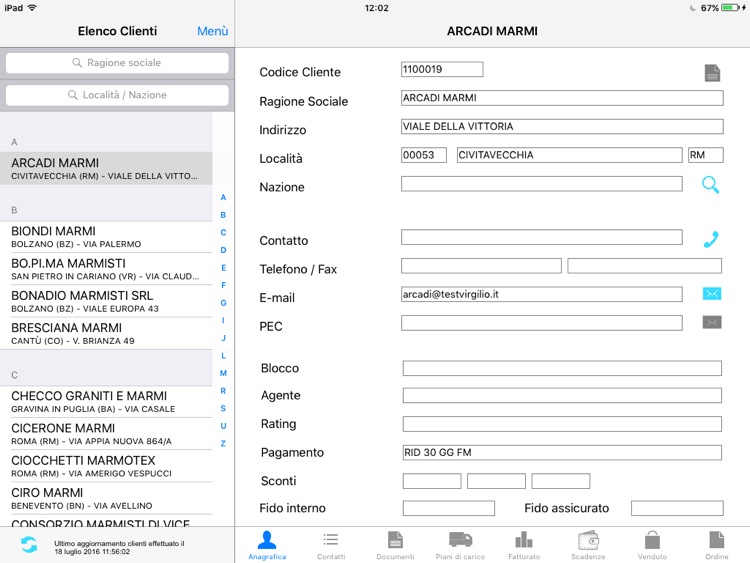Tap the phone icon next to Contatto
This screenshot has height=563, width=750.
711,239
